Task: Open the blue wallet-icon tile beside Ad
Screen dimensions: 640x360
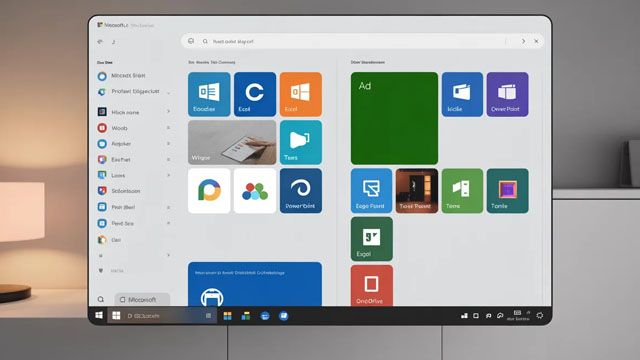Action: click(x=462, y=94)
